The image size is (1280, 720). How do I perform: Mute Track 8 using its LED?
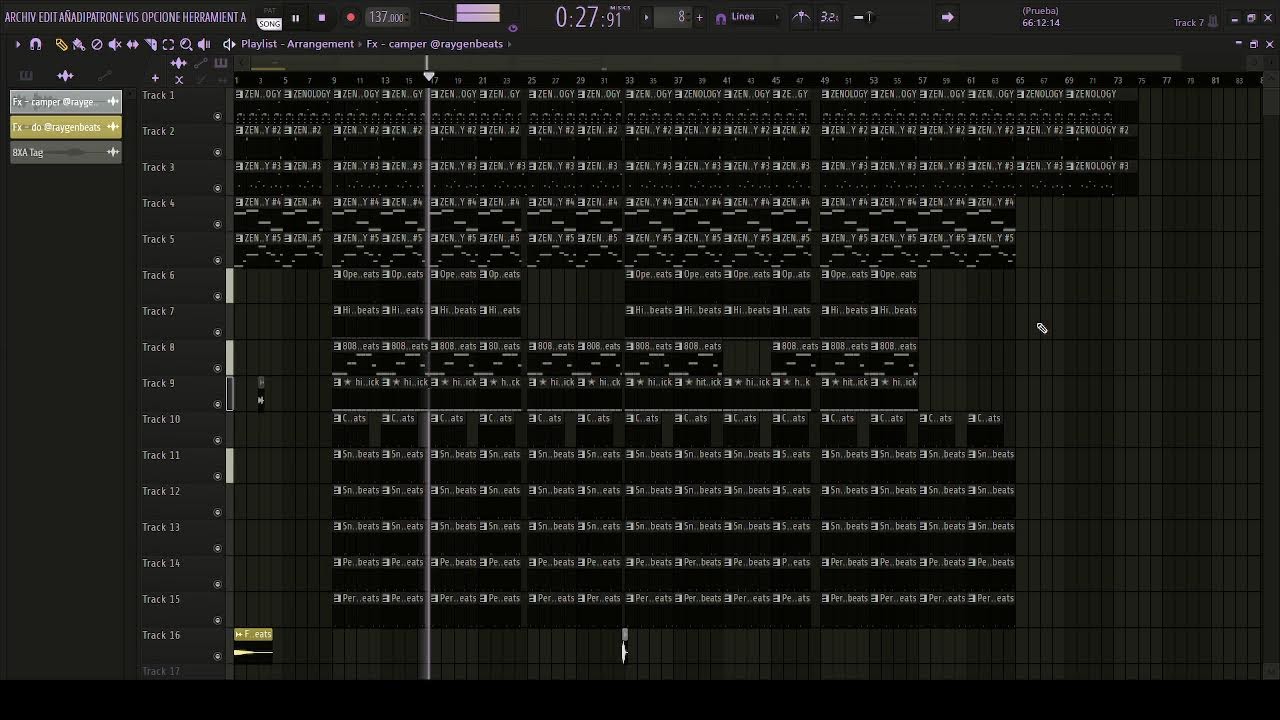click(217, 368)
